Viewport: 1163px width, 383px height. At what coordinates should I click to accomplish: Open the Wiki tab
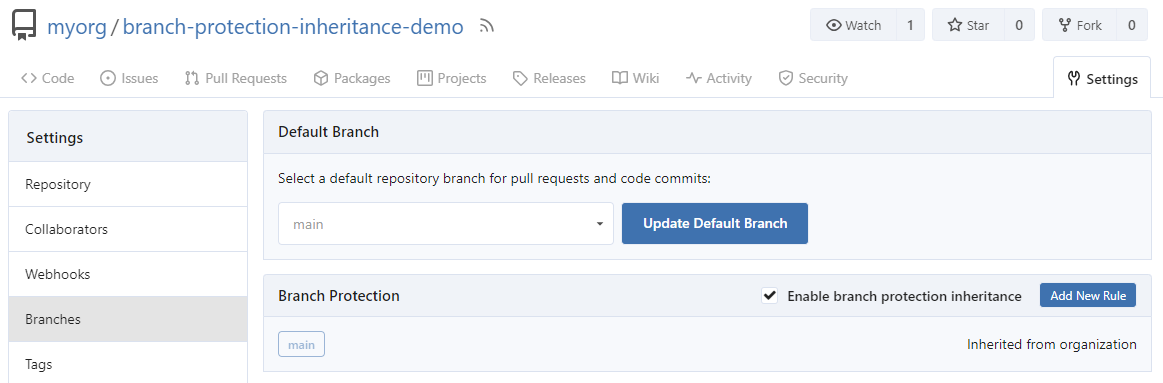(635, 78)
